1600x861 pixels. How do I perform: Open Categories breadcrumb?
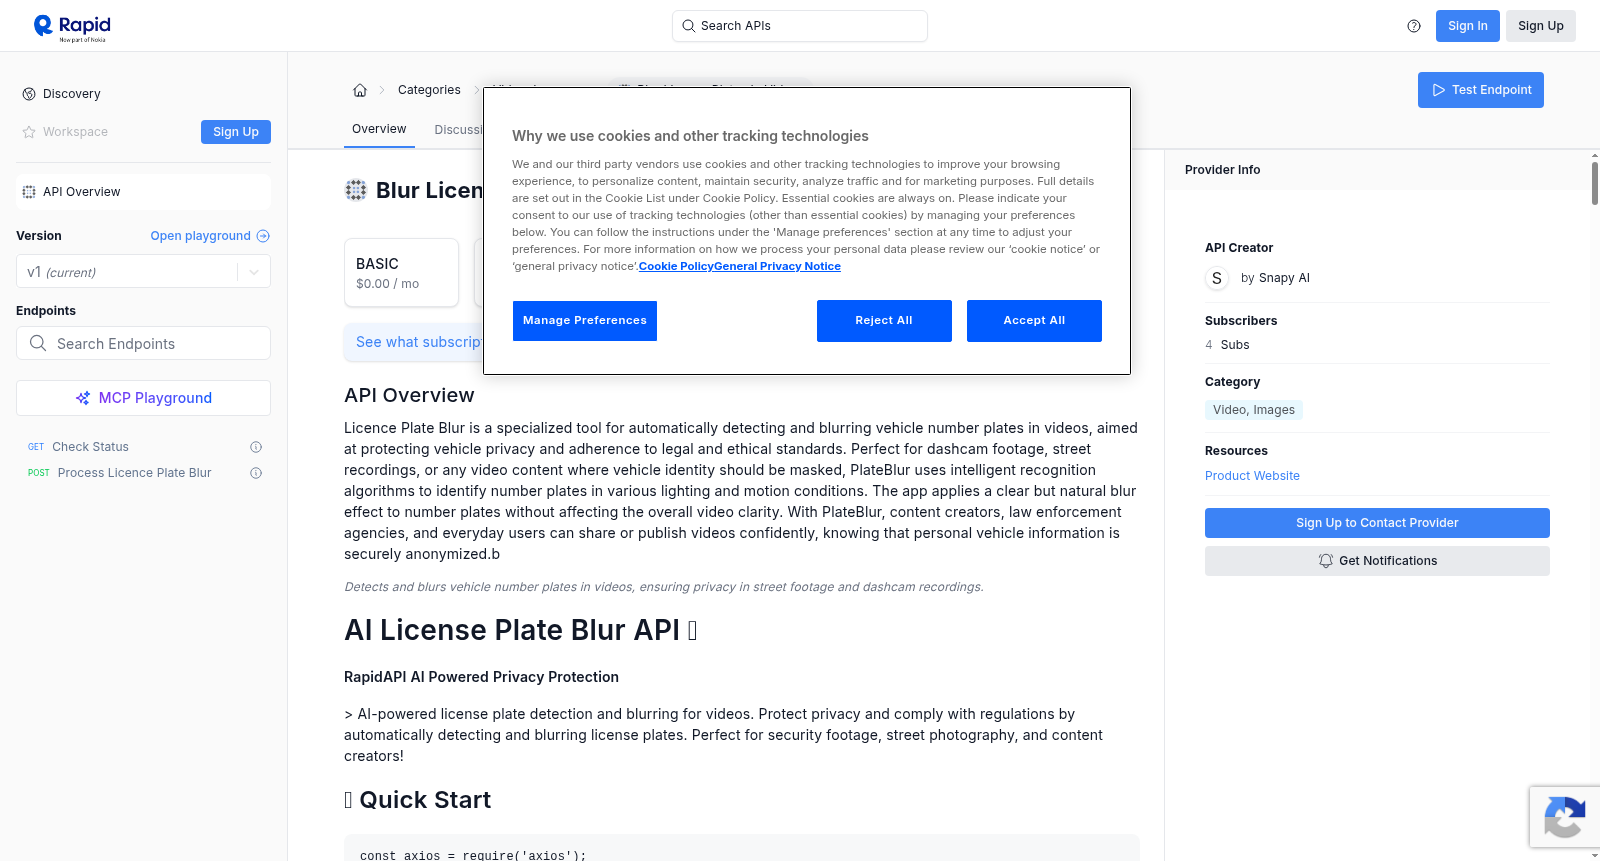pyautogui.click(x=429, y=90)
